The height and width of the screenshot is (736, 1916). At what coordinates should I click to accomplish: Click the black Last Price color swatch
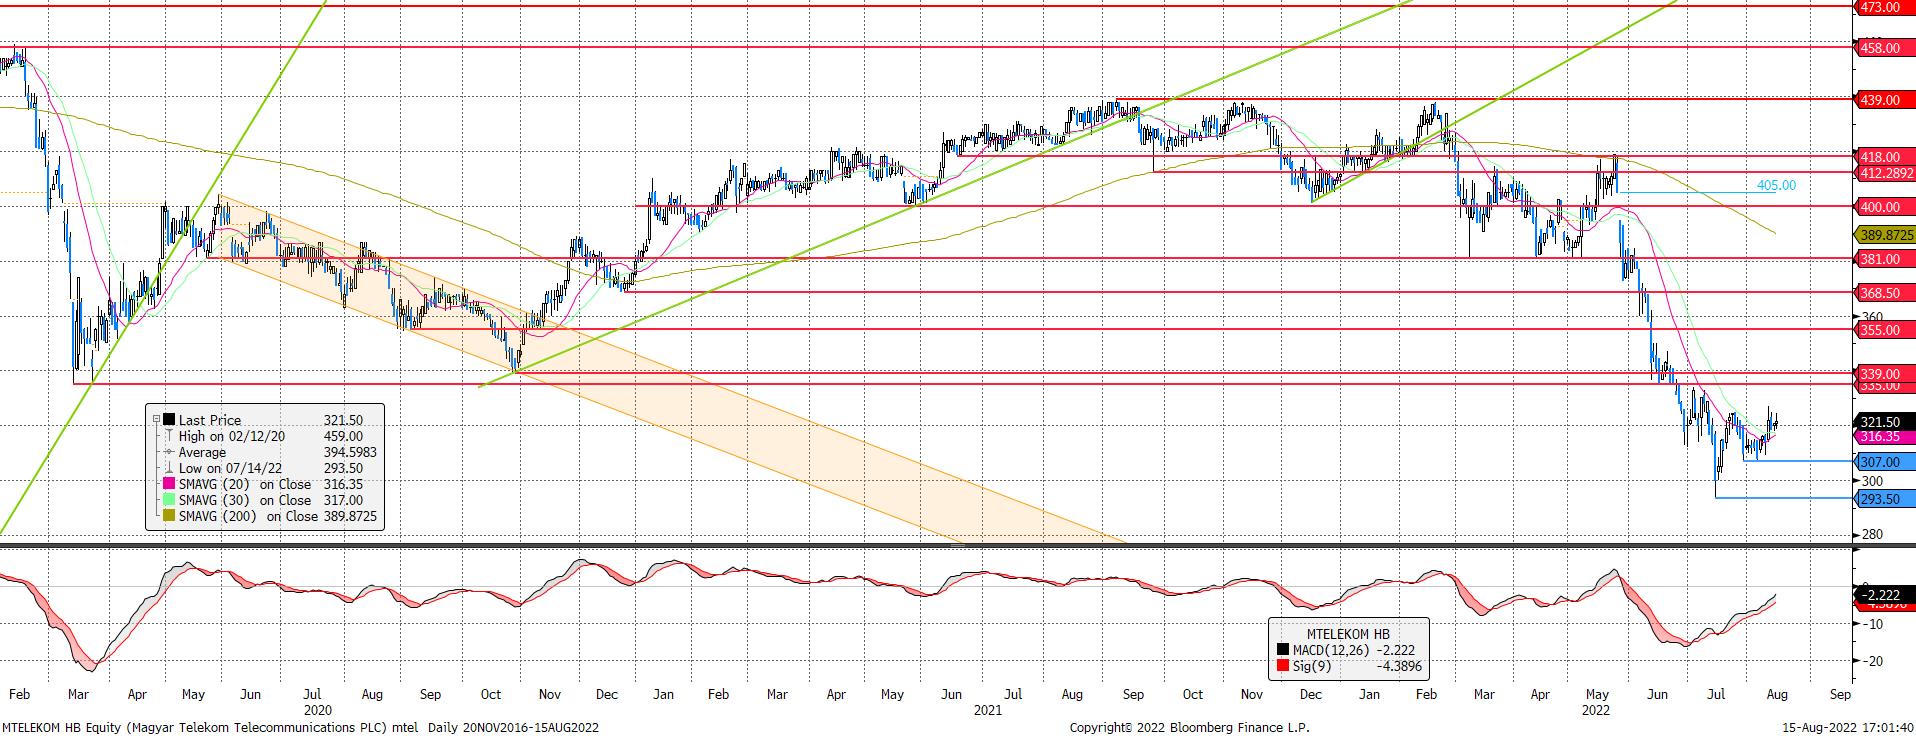170,421
